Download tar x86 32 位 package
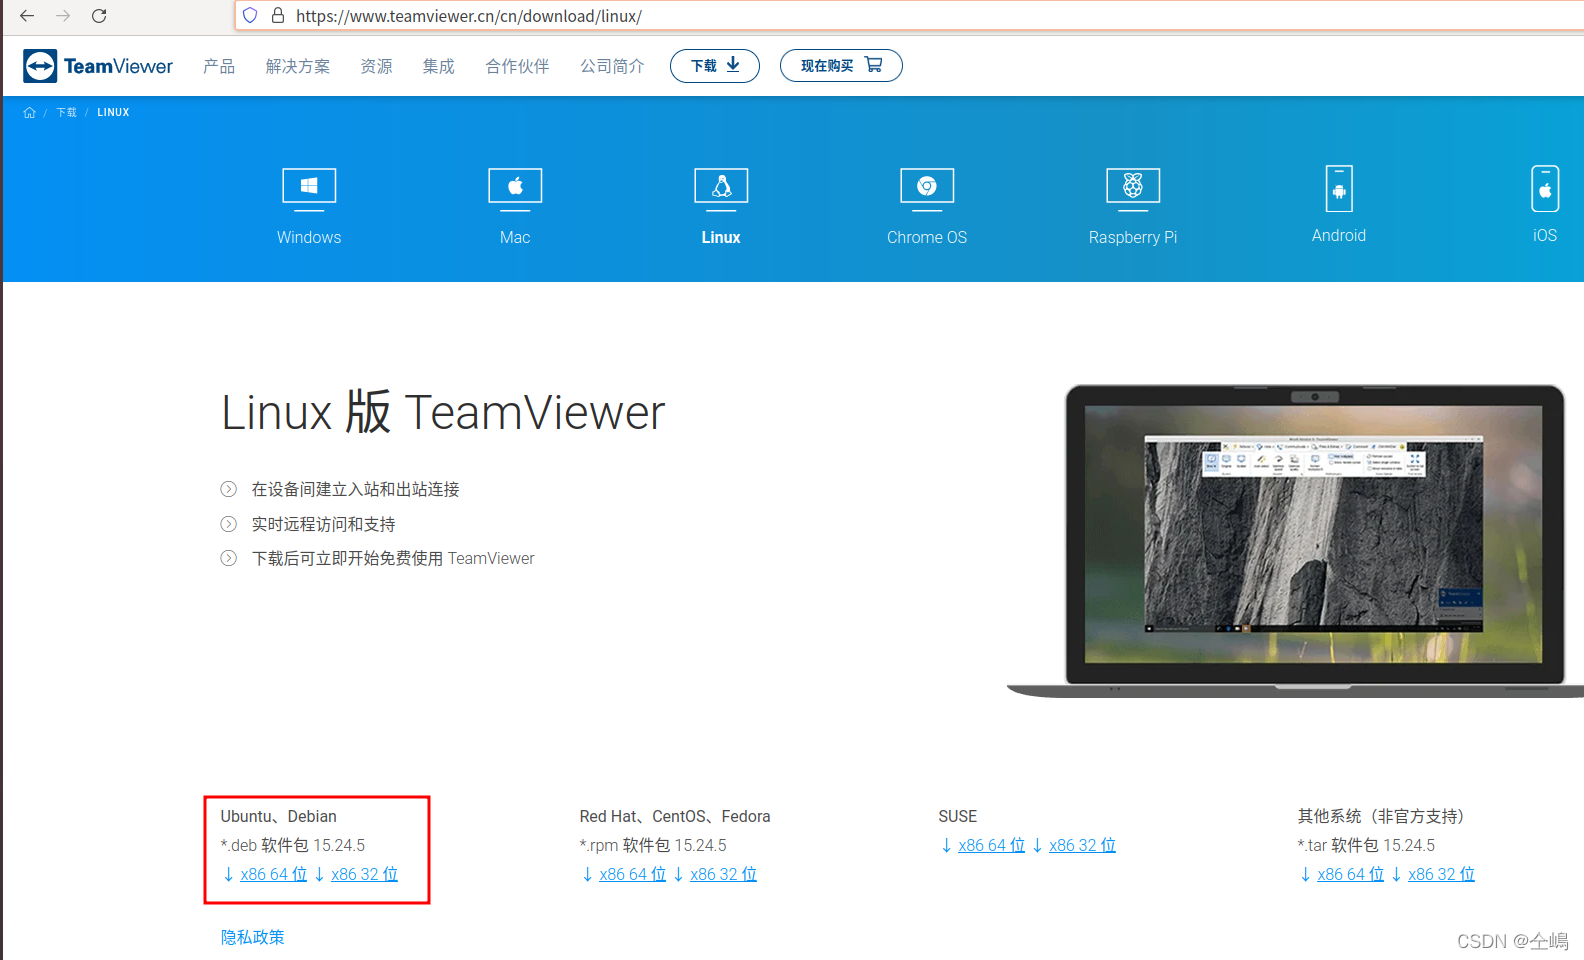The width and height of the screenshot is (1584, 960). (1441, 874)
